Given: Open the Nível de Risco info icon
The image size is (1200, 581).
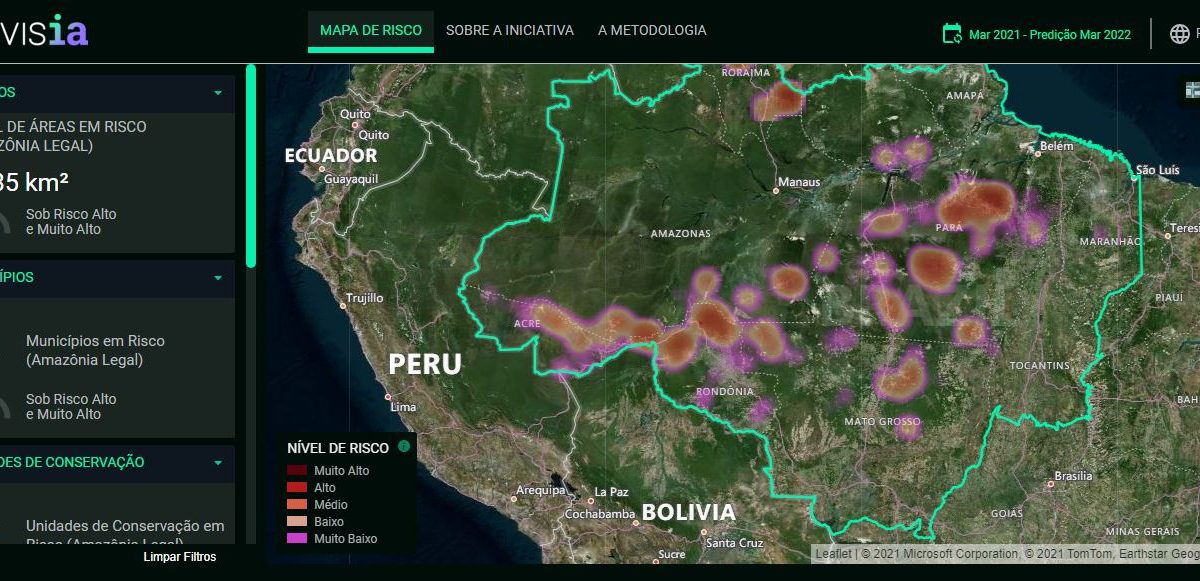Looking at the screenshot, I should click(x=404, y=447).
